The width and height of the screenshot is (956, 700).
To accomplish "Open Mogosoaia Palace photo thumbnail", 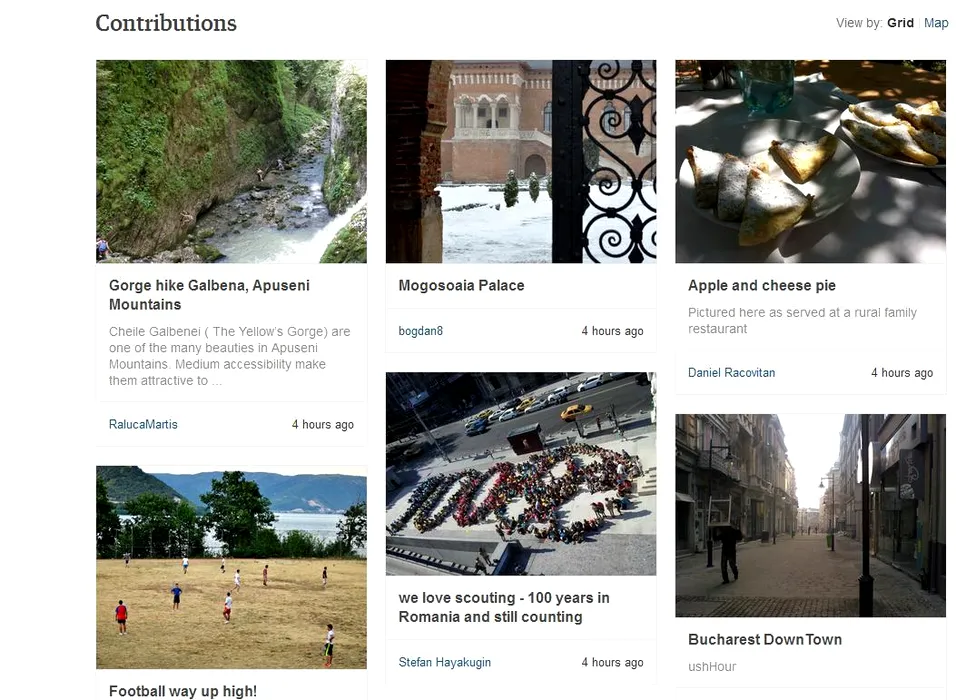I will [520, 161].
